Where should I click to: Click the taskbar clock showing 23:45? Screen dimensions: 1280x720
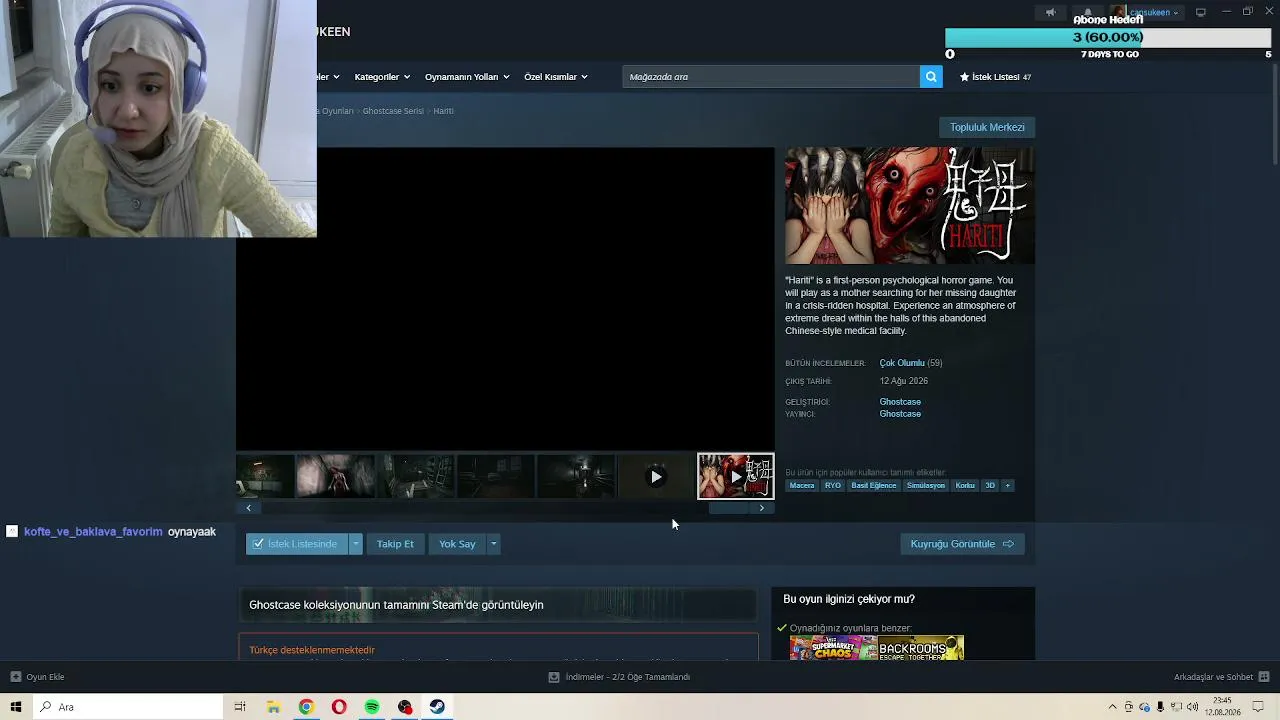point(1222,707)
